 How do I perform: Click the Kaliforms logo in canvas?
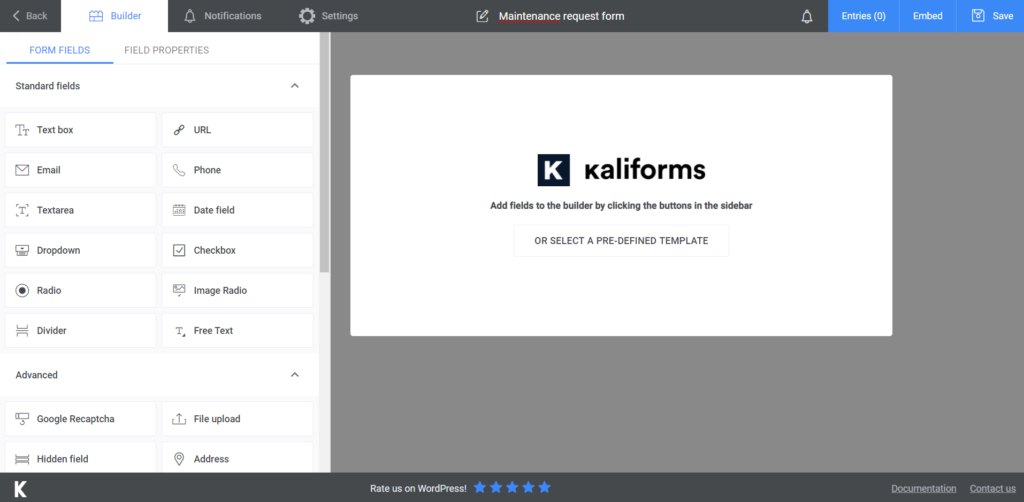pos(621,170)
